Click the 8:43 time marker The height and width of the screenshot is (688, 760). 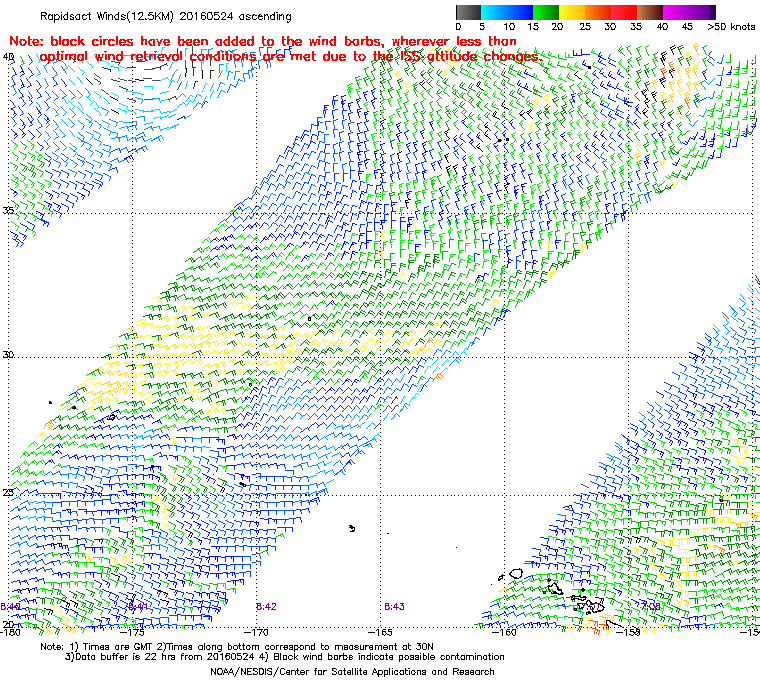[394, 607]
